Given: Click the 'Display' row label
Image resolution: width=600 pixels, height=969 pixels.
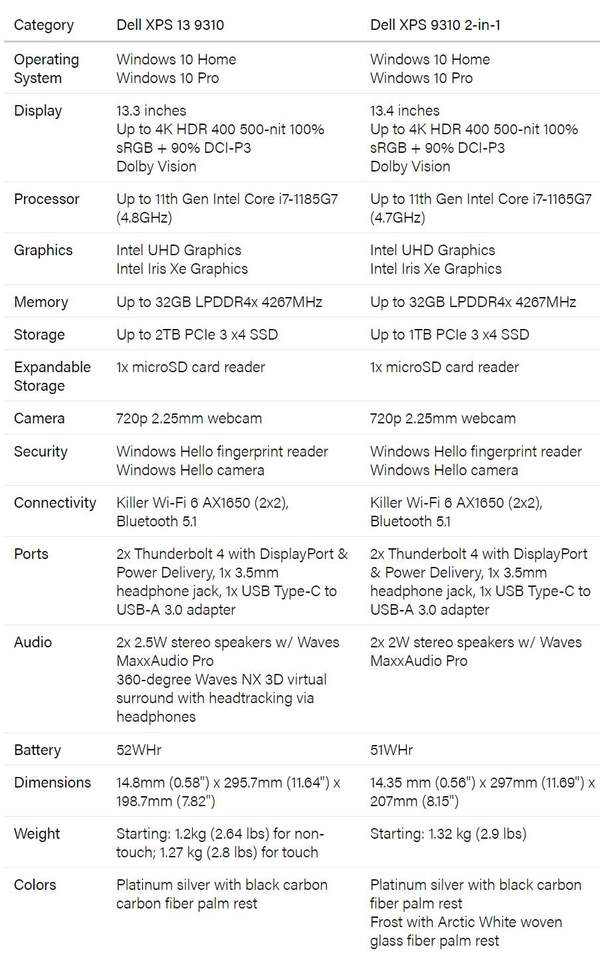Looking at the screenshot, I should click(x=38, y=111).
